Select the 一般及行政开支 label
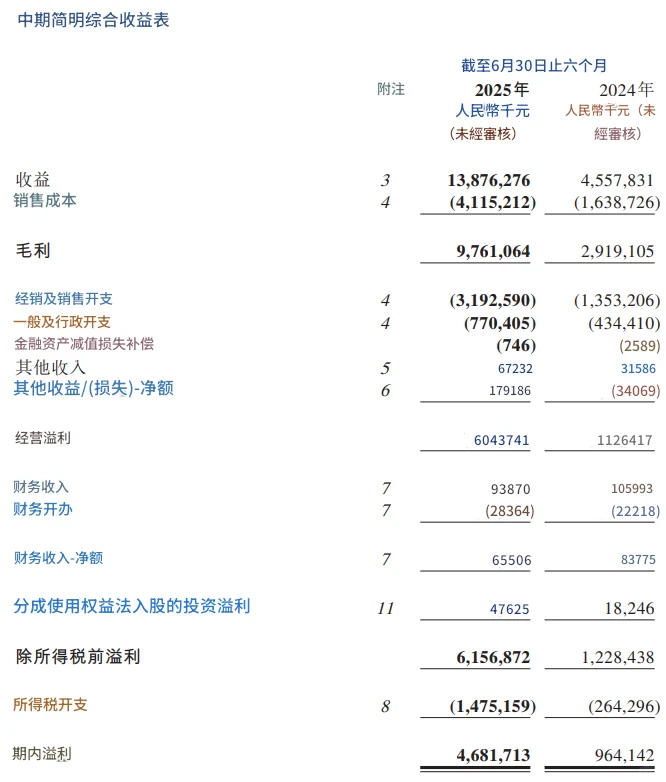The height and width of the screenshot is (782, 666). point(62,322)
